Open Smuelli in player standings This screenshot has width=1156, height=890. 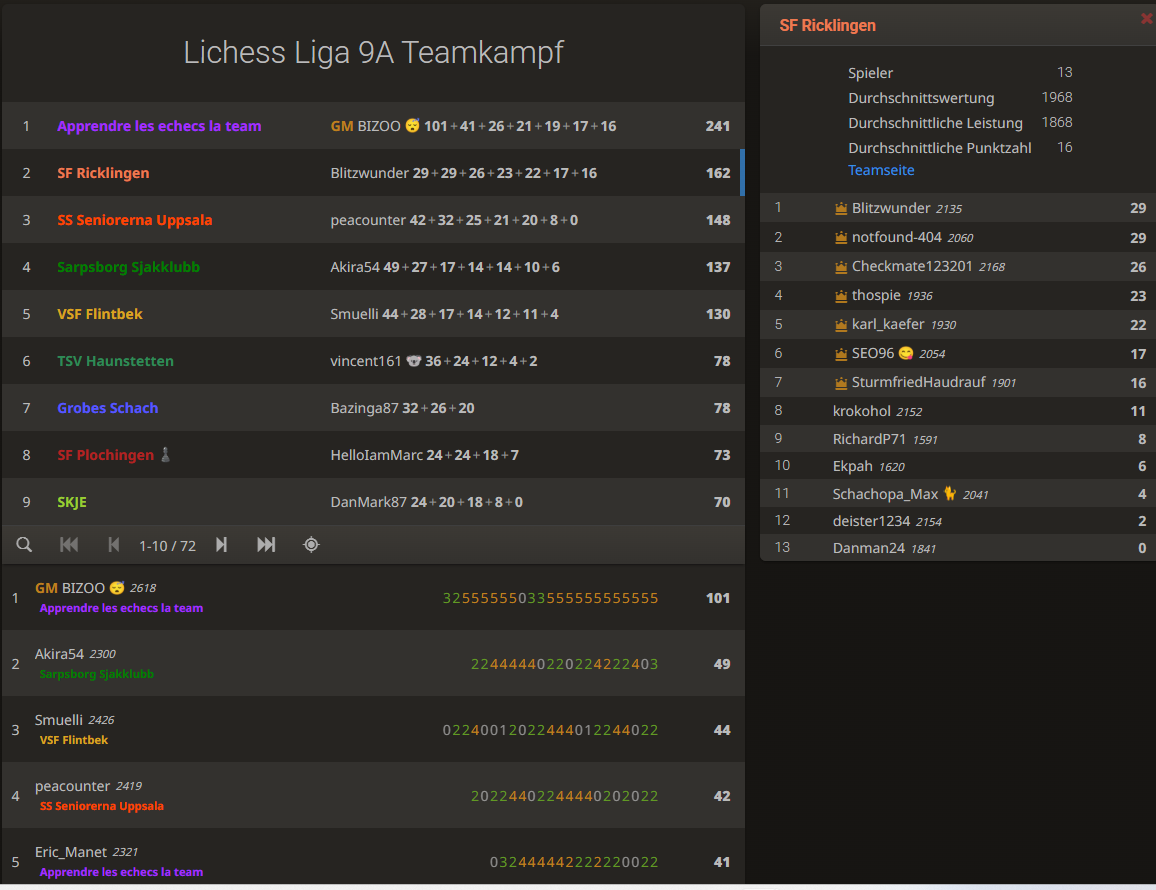[x=373, y=729]
